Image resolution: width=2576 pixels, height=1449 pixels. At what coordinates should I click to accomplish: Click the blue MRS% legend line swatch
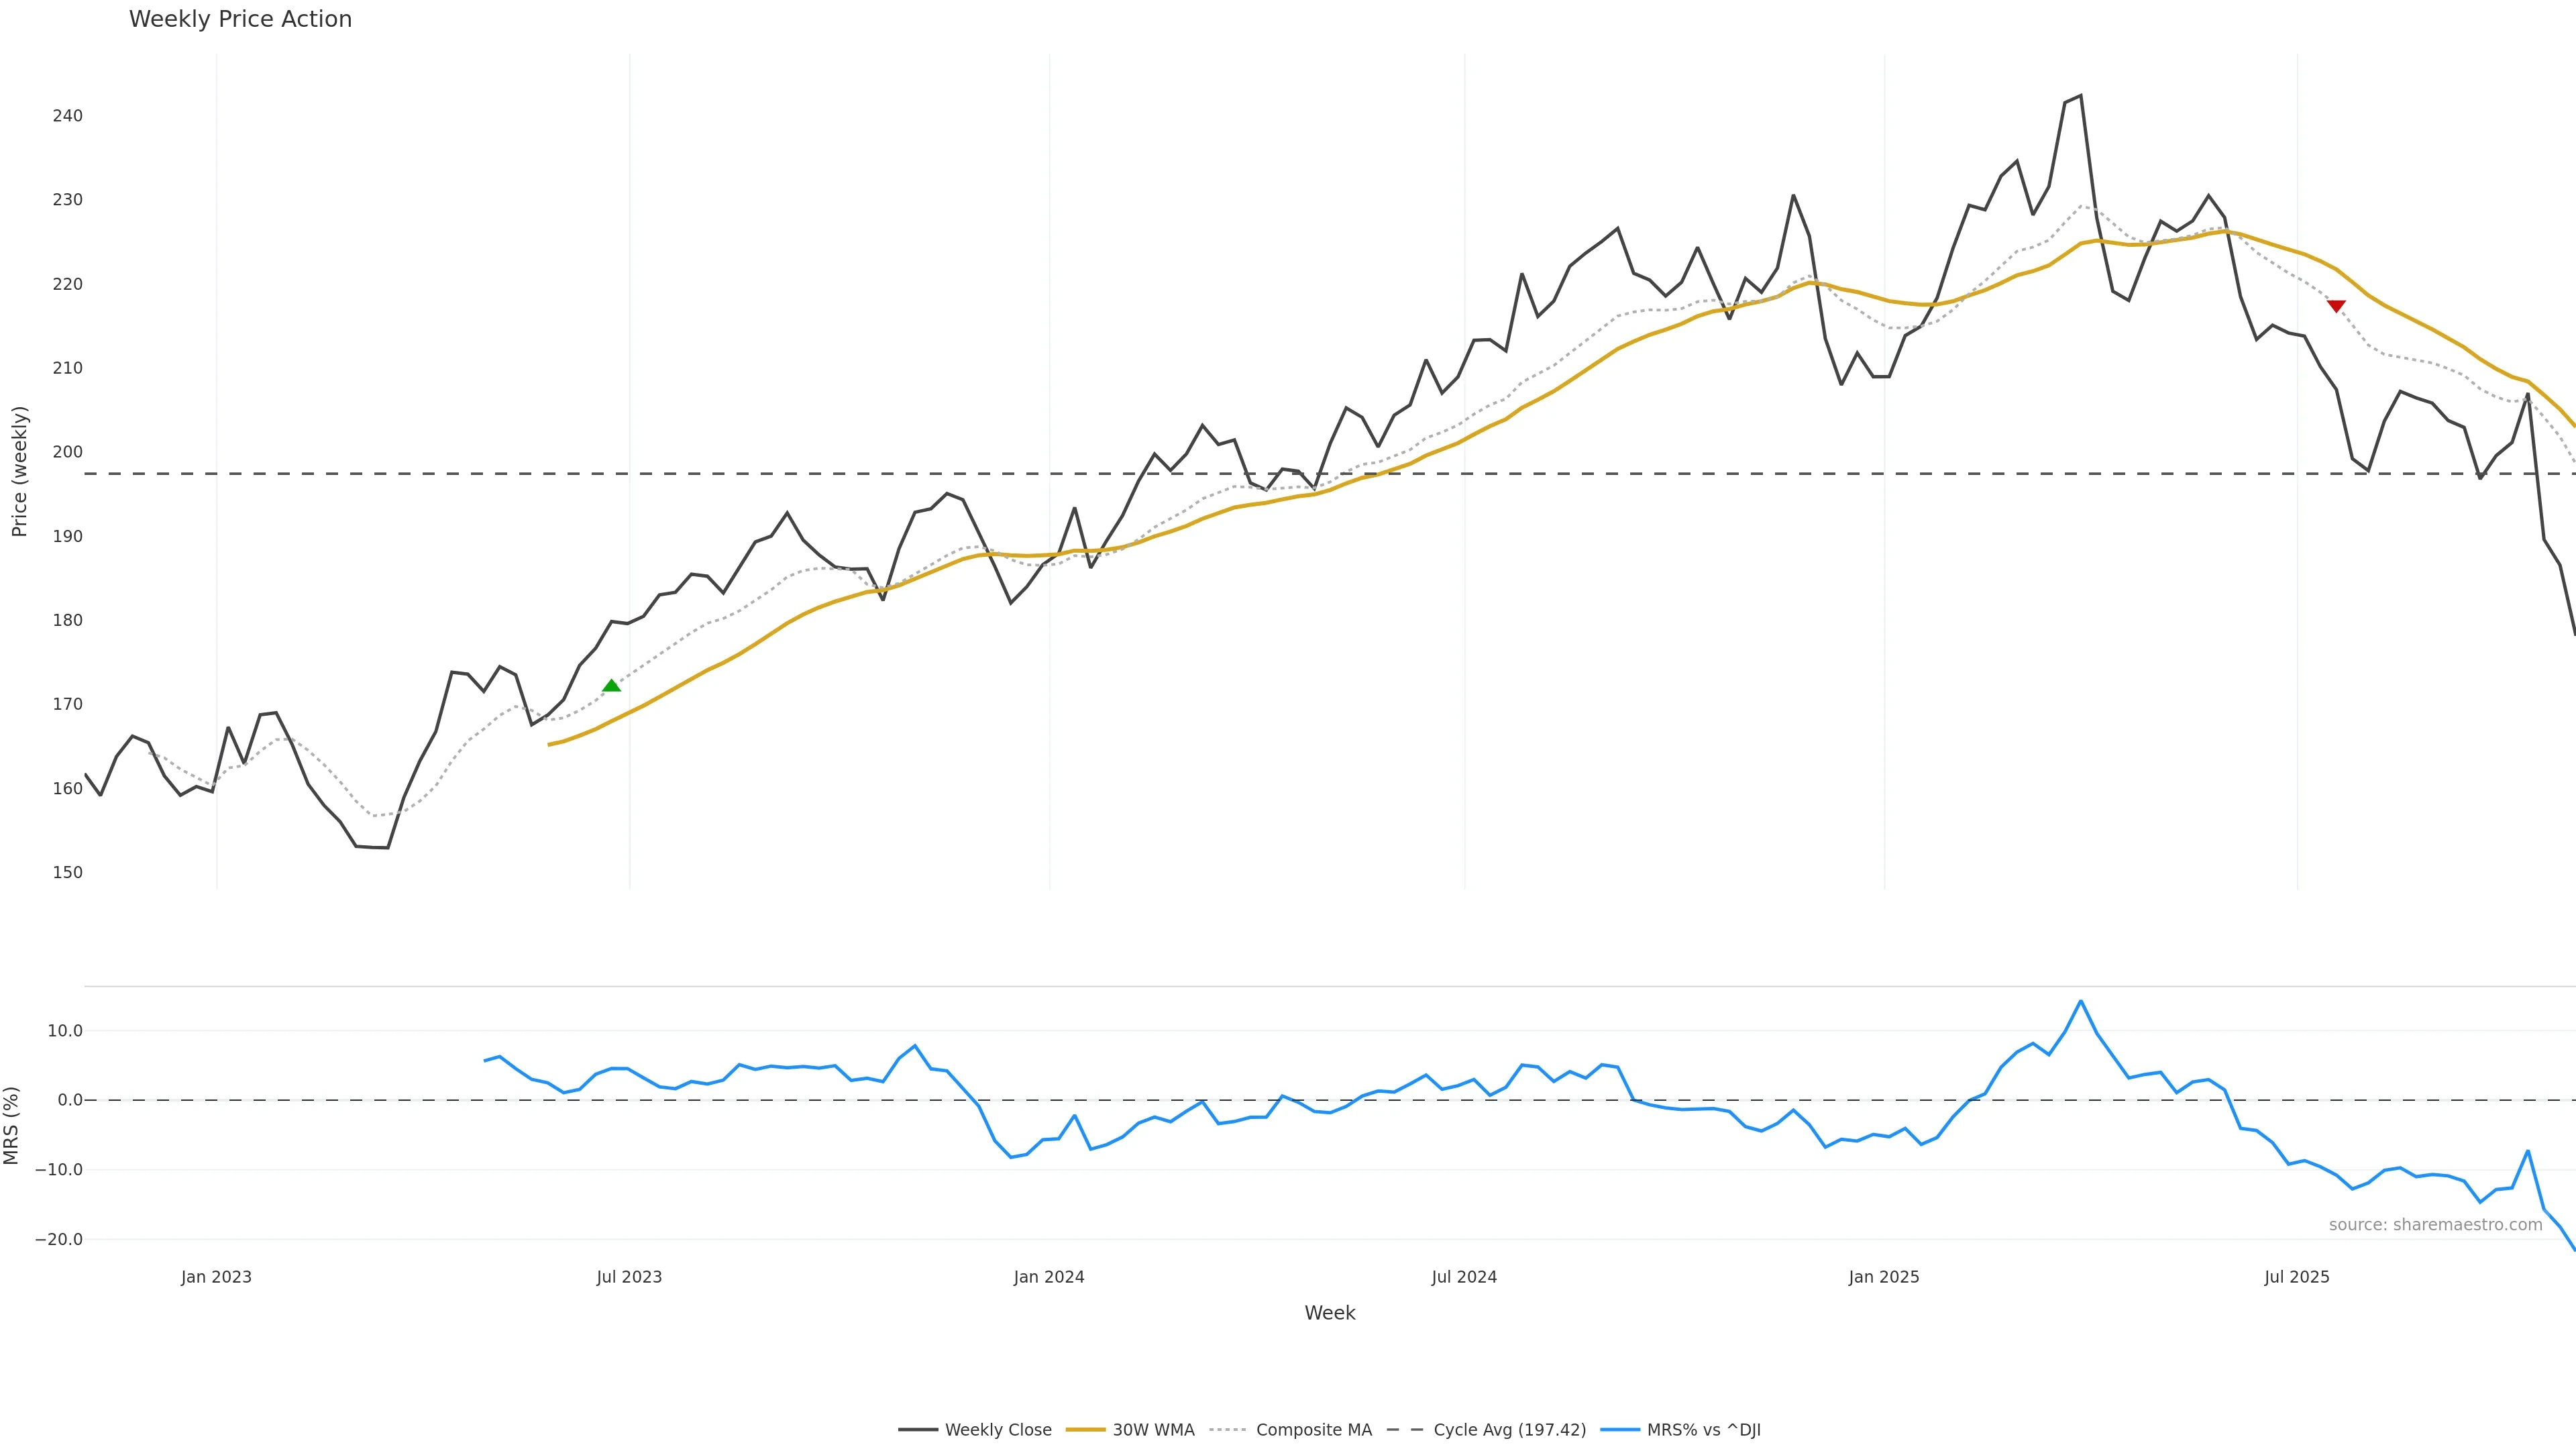(x=1620, y=1430)
